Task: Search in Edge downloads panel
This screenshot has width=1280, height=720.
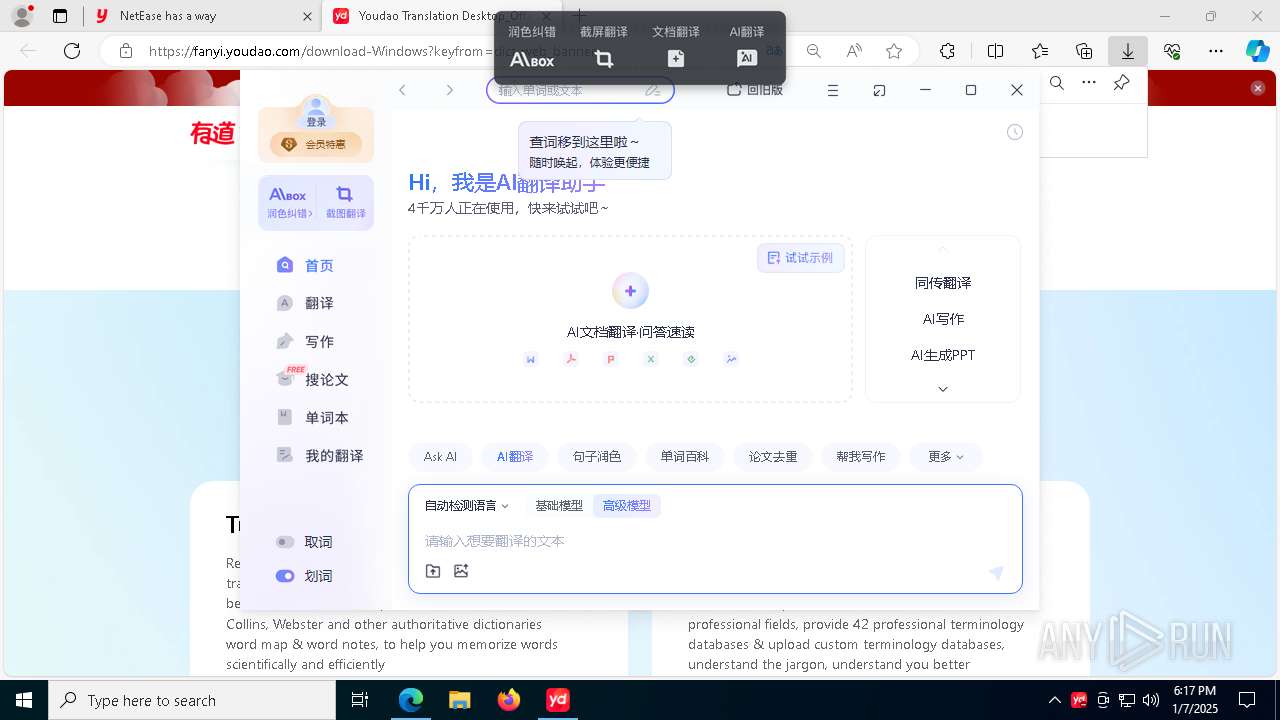Action: [1057, 83]
